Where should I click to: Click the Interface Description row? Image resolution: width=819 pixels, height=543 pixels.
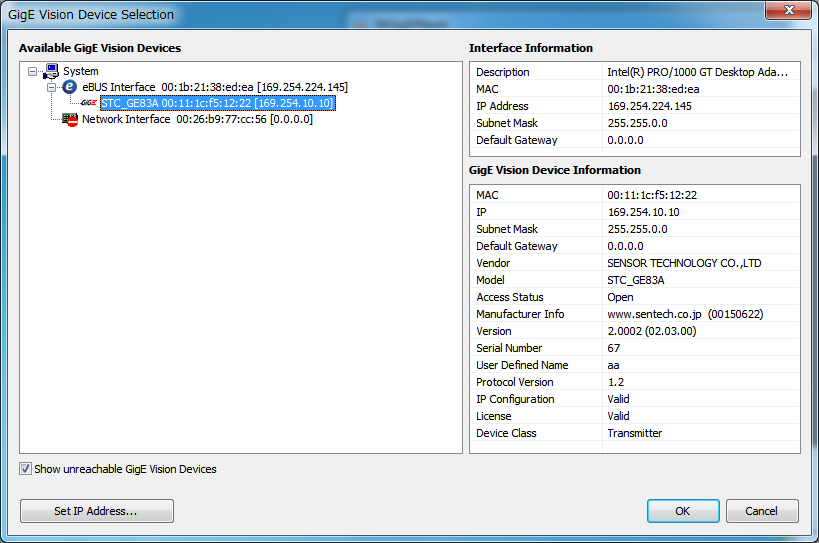coord(634,72)
